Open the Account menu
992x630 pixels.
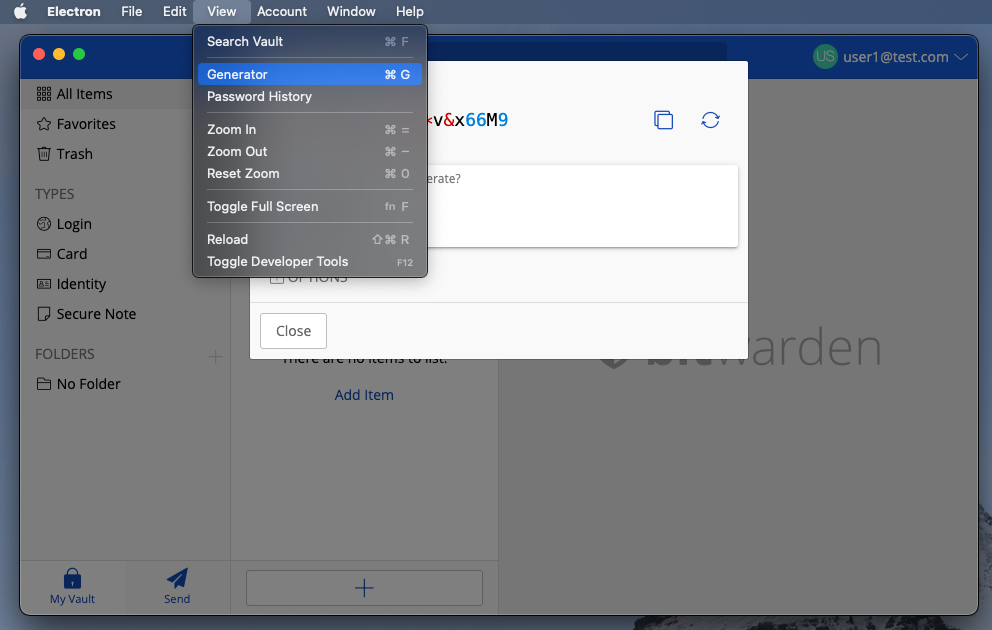[x=282, y=11]
